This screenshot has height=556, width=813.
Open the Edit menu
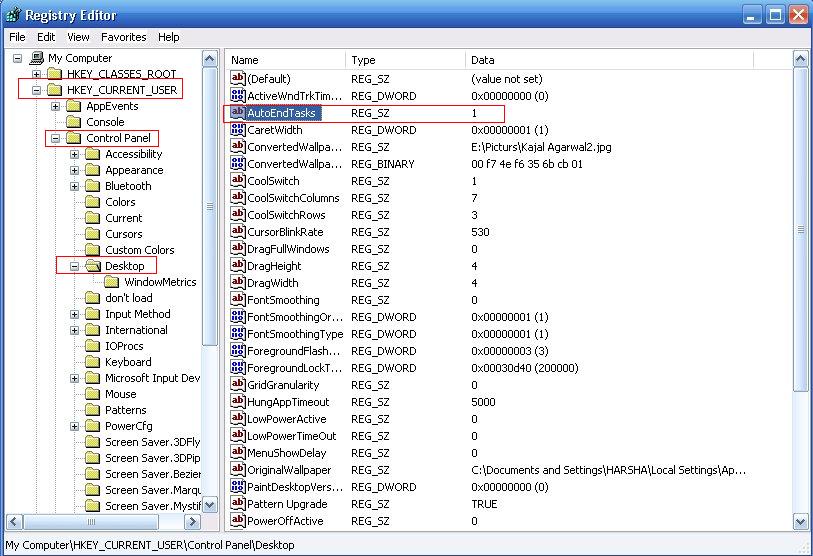(46, 37)
